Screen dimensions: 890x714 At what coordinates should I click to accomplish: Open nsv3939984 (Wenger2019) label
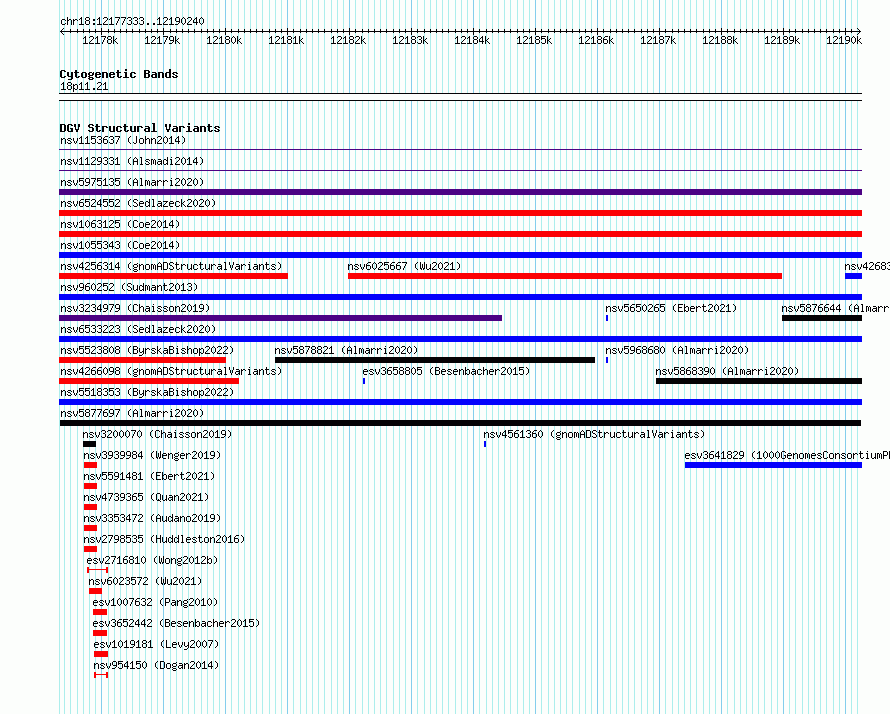pos(152,455)
